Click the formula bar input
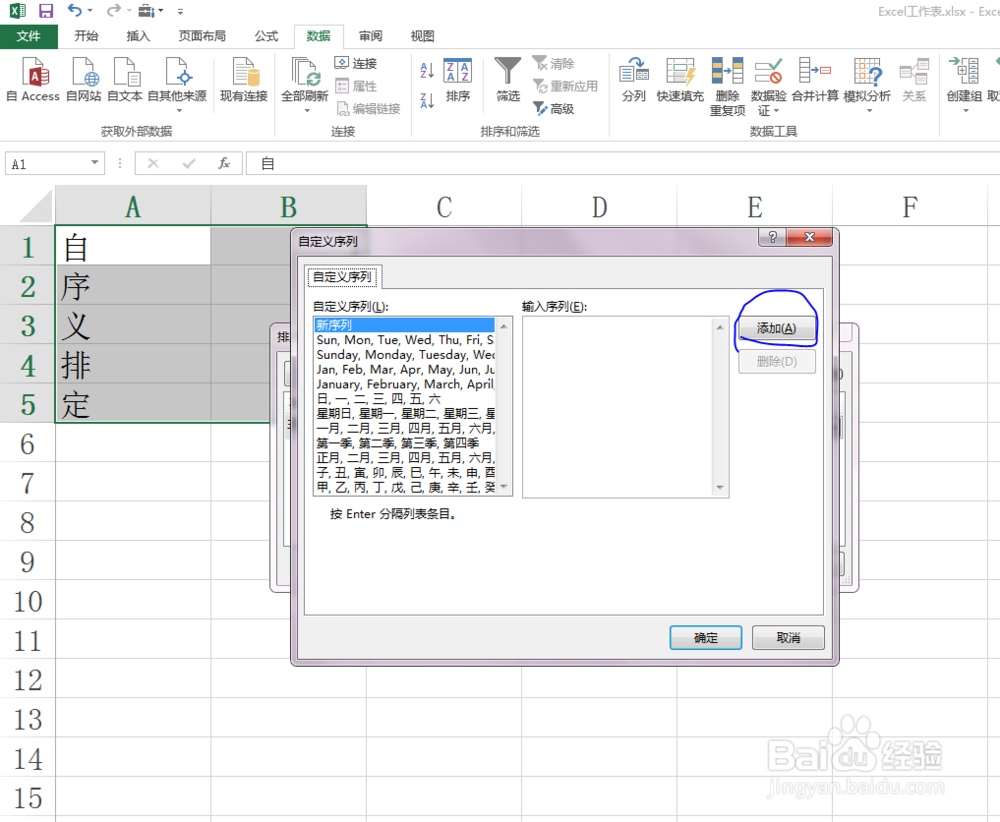1000x822 pixels. point(622,164)
